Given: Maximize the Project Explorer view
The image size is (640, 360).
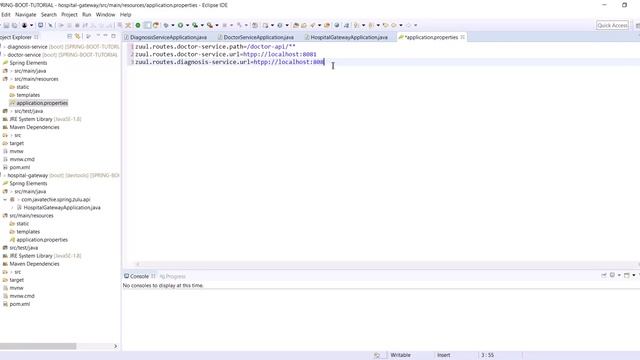Looking at the screenshot, I should [113, 37].
